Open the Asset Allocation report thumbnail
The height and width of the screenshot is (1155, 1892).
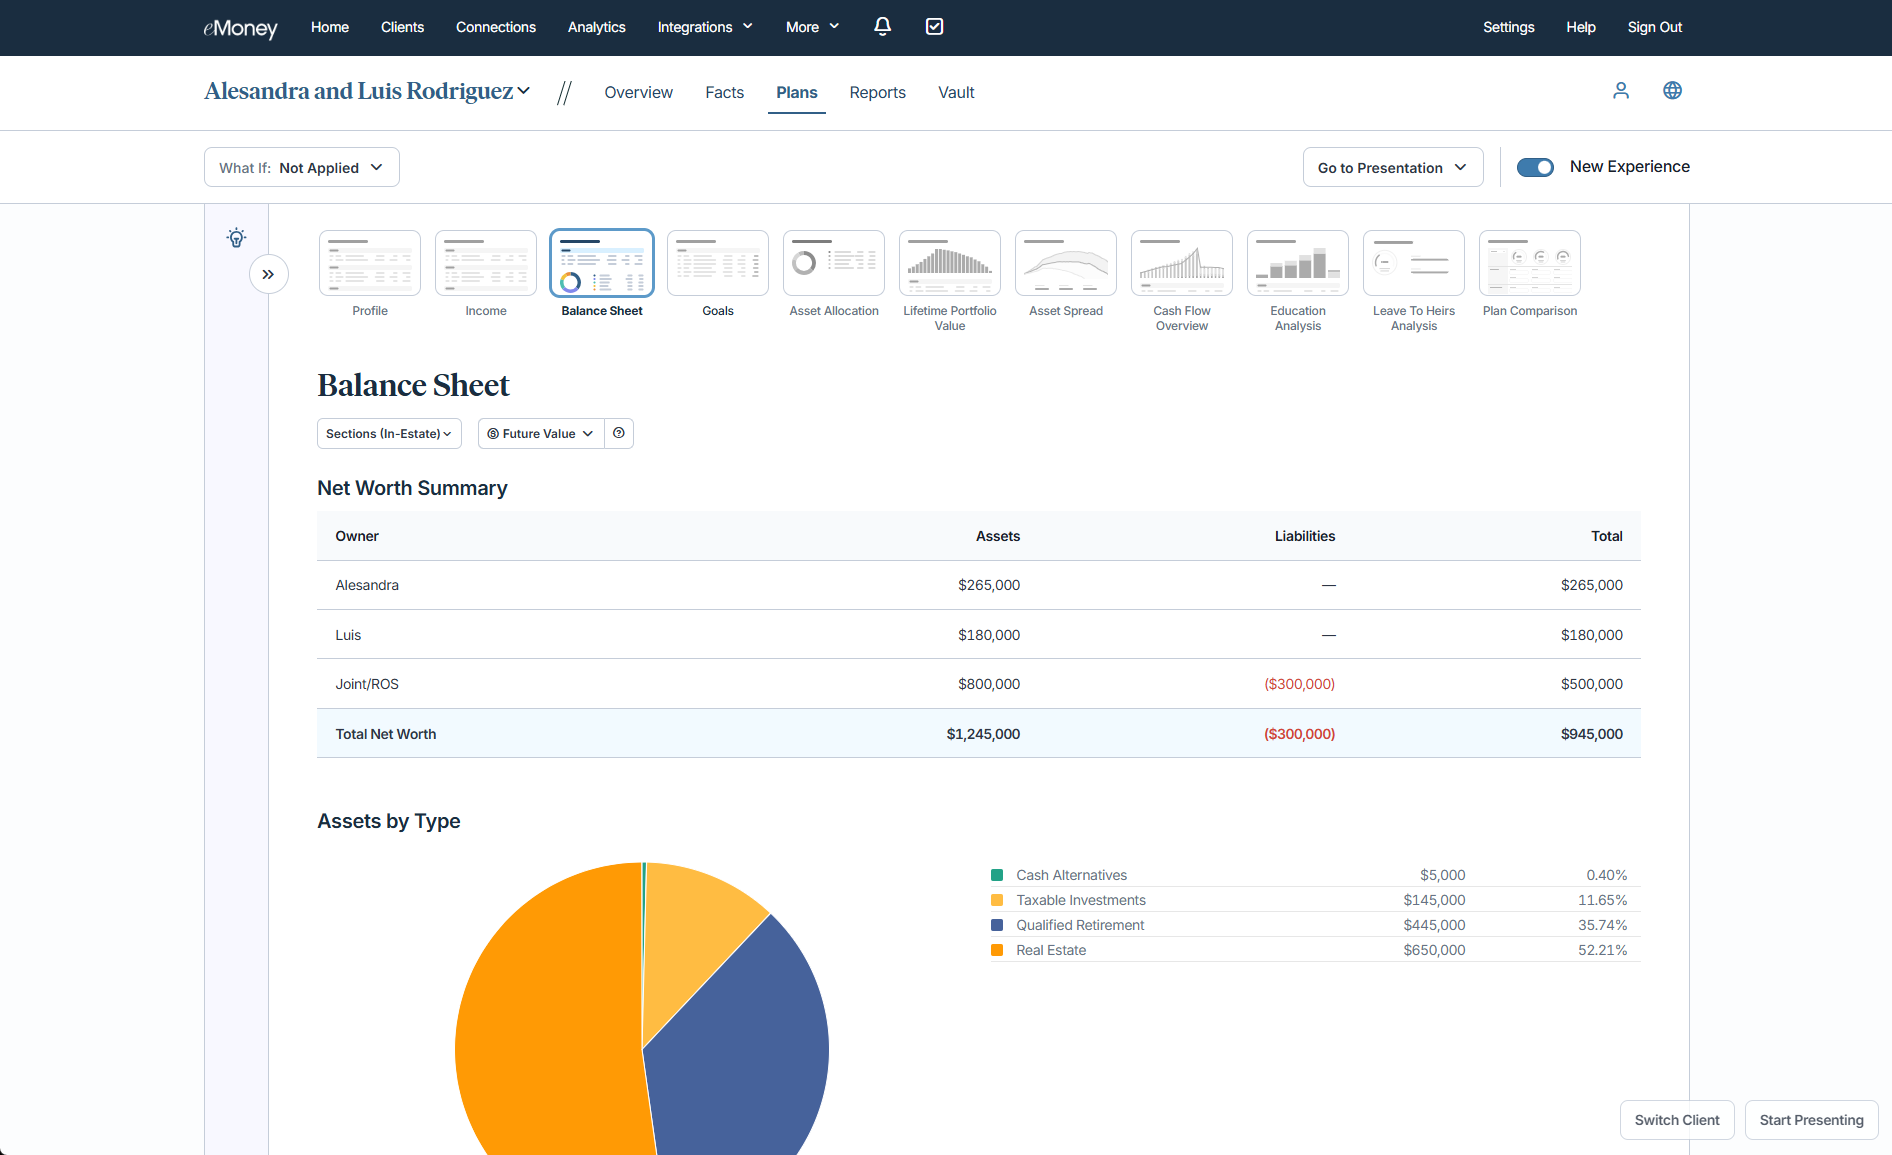tap(834, 264)
